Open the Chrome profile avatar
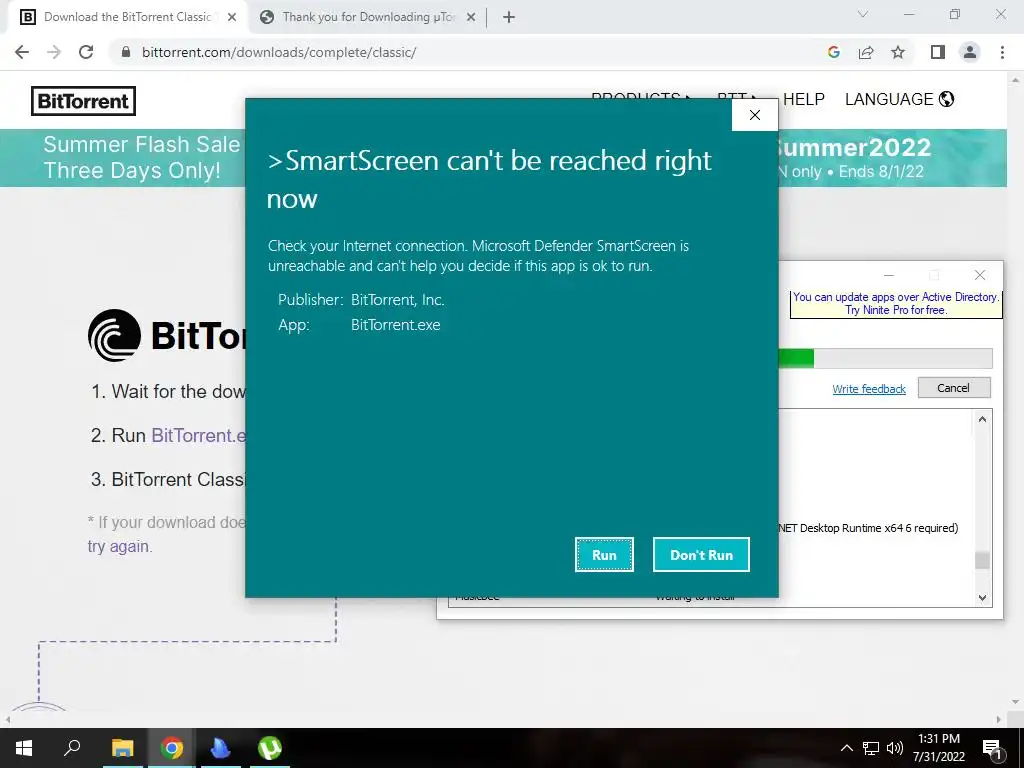 [970, 52]
